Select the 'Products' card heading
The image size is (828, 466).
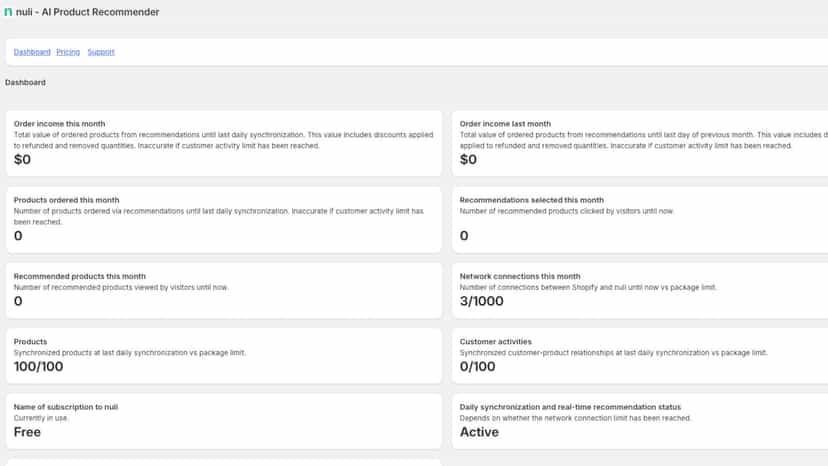[x=31, y=341]
